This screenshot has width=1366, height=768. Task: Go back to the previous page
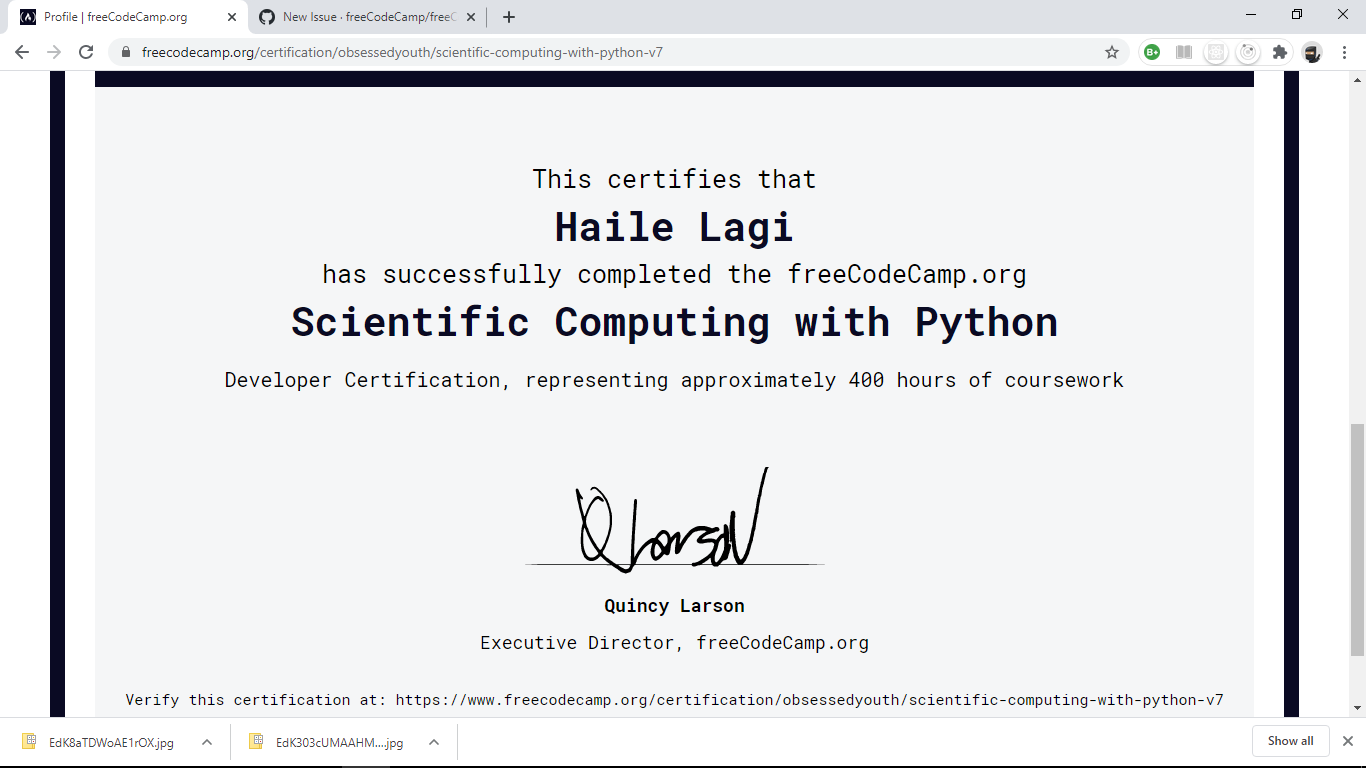[22, 52]
